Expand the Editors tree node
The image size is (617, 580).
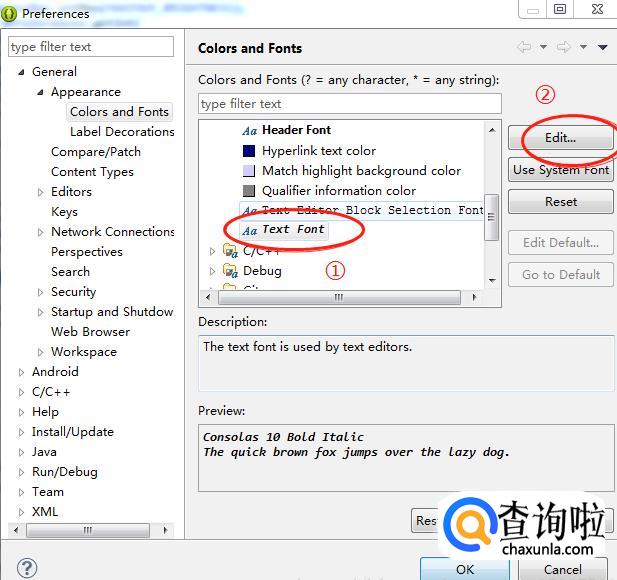coord(40,192)
